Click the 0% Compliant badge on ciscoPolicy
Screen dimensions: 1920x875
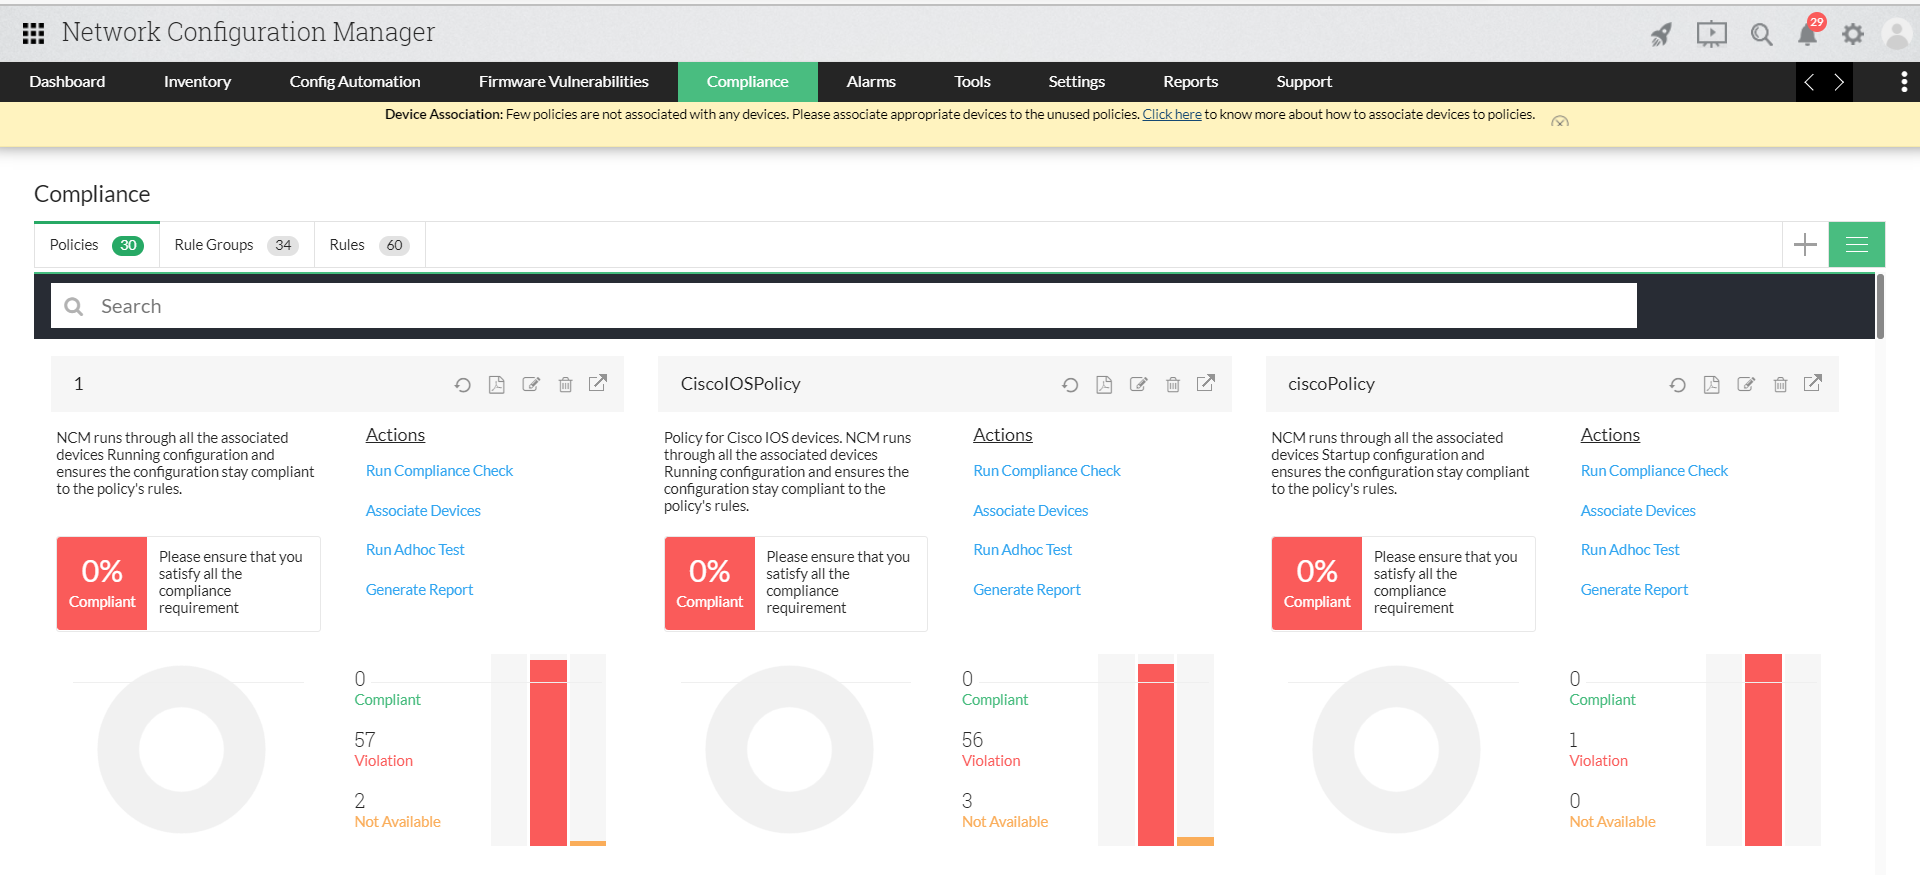coord(1317,584)
